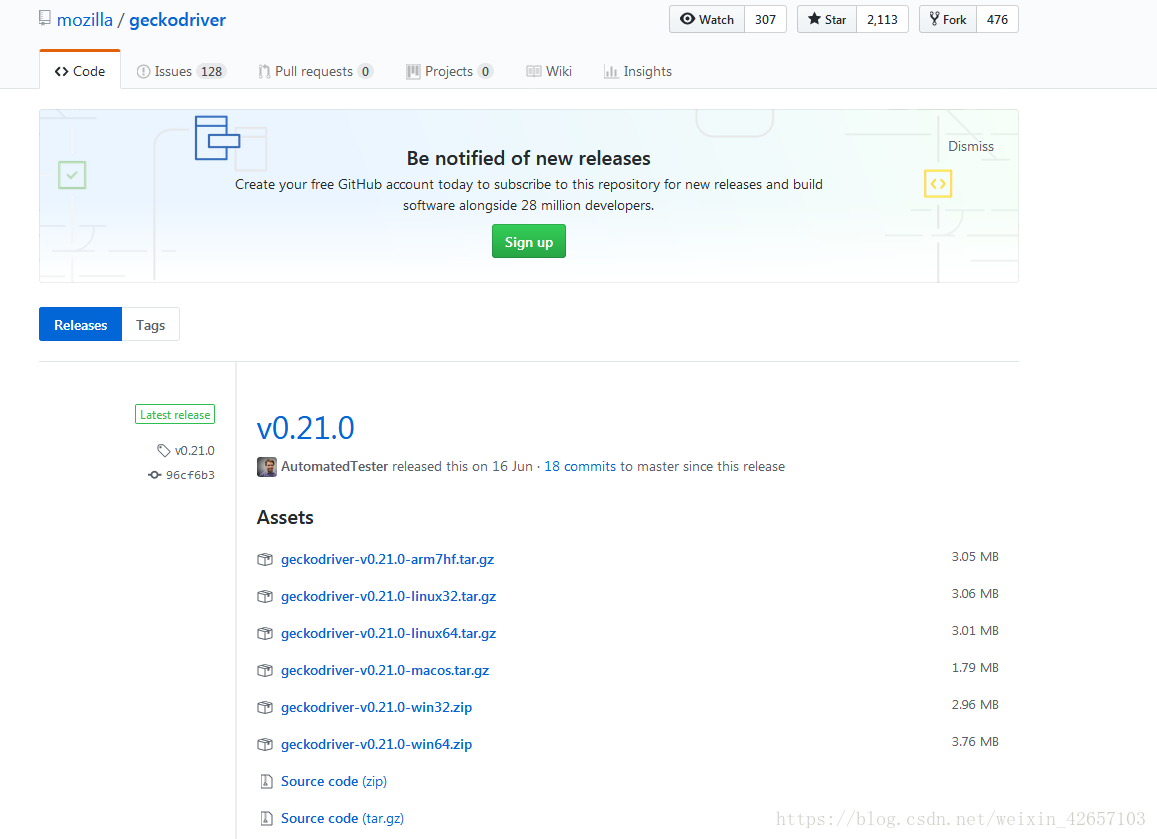Download geckodriver-v0.21.0-win32.zip
1157x839 pixels.
click(x=376, y=707)
